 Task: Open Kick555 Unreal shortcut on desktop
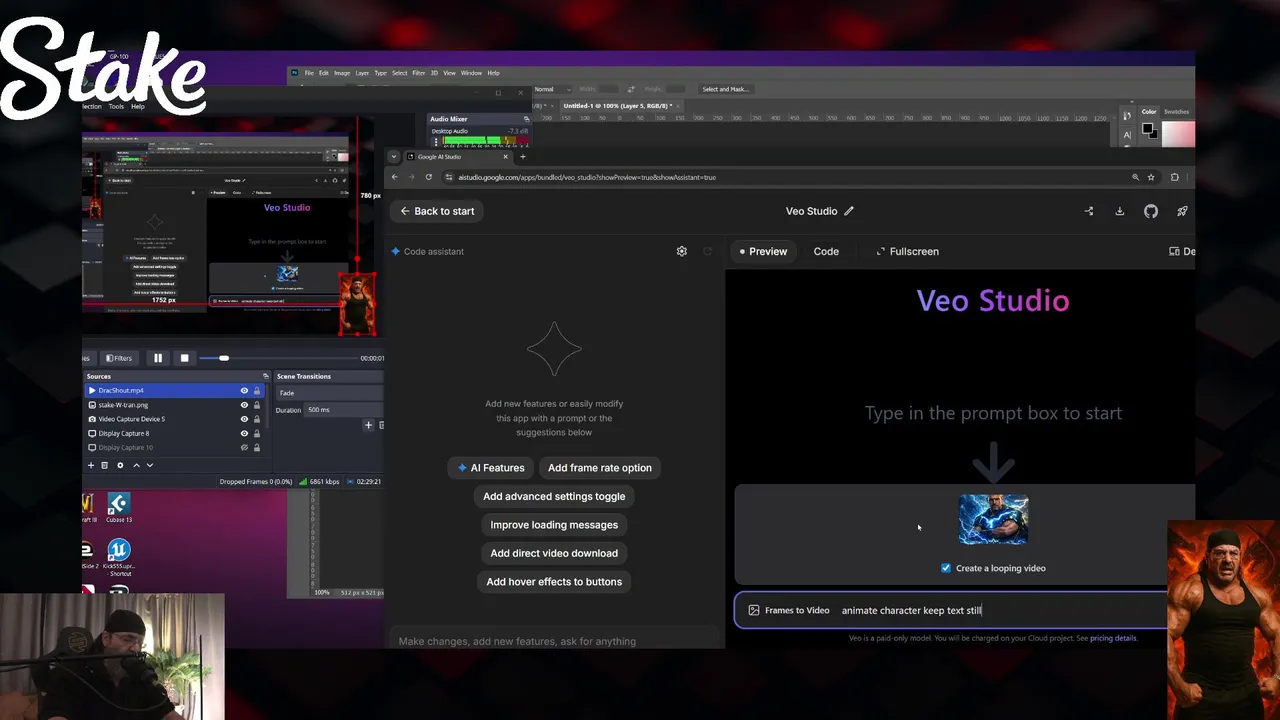119,558
